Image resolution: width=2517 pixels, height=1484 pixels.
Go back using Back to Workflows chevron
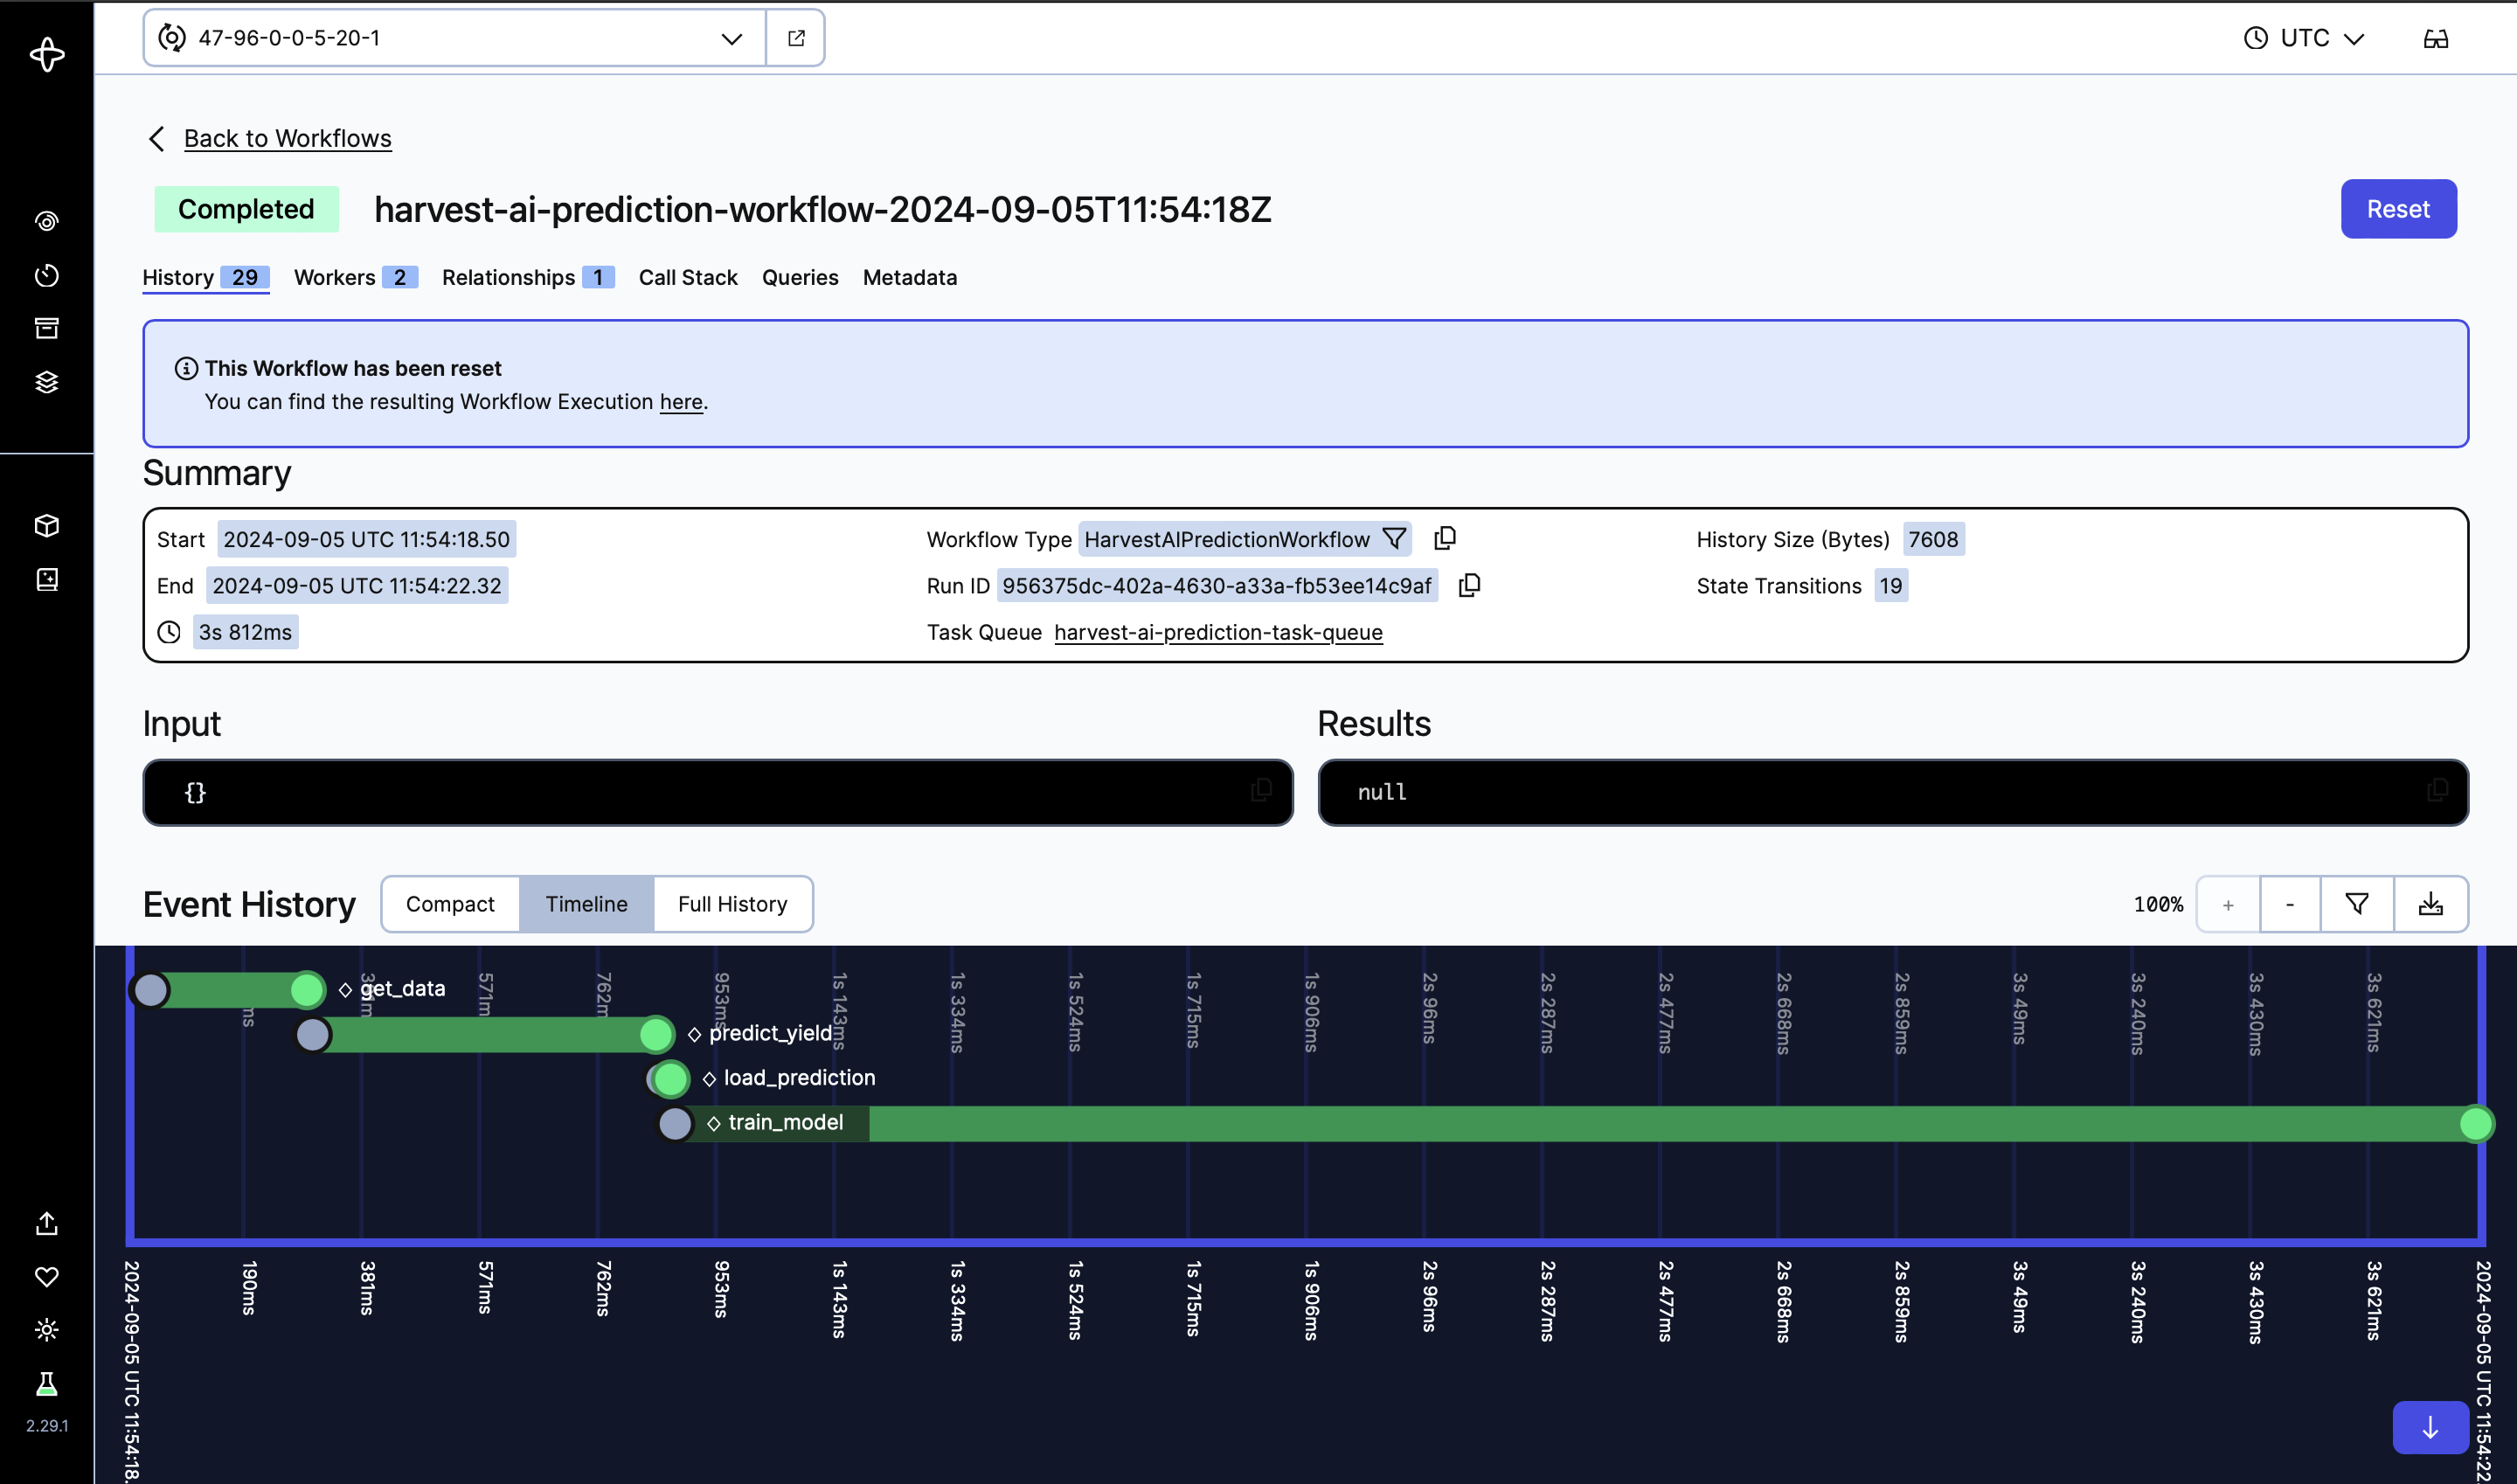157,138
